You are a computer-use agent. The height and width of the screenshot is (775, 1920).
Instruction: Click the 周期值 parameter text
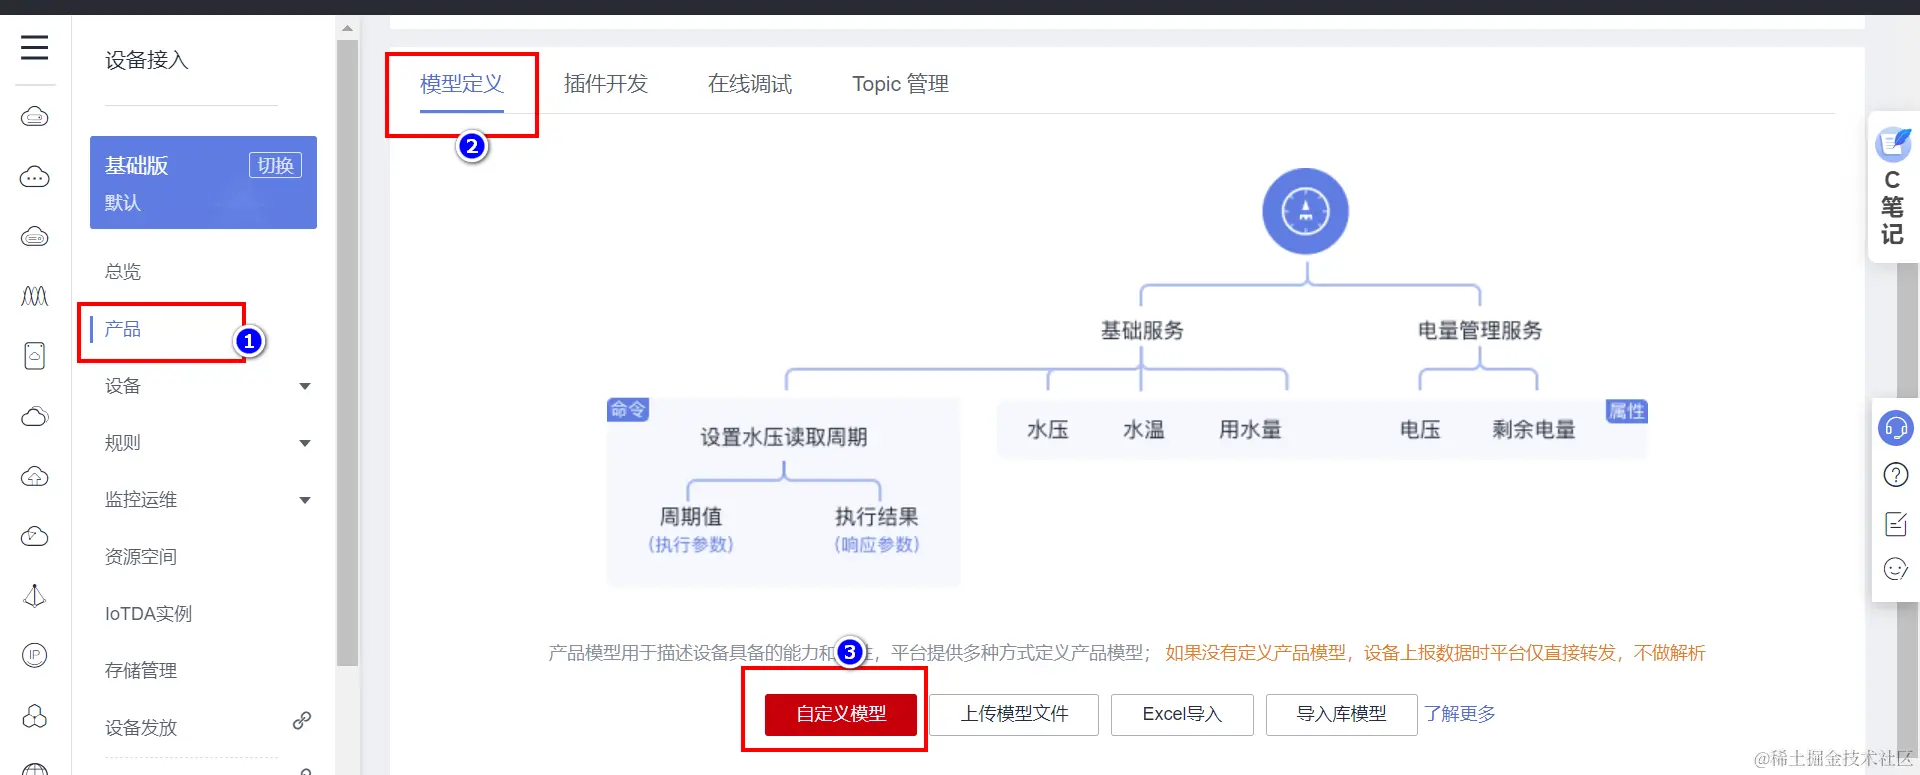pyautogui.click(x=691, y=516)
